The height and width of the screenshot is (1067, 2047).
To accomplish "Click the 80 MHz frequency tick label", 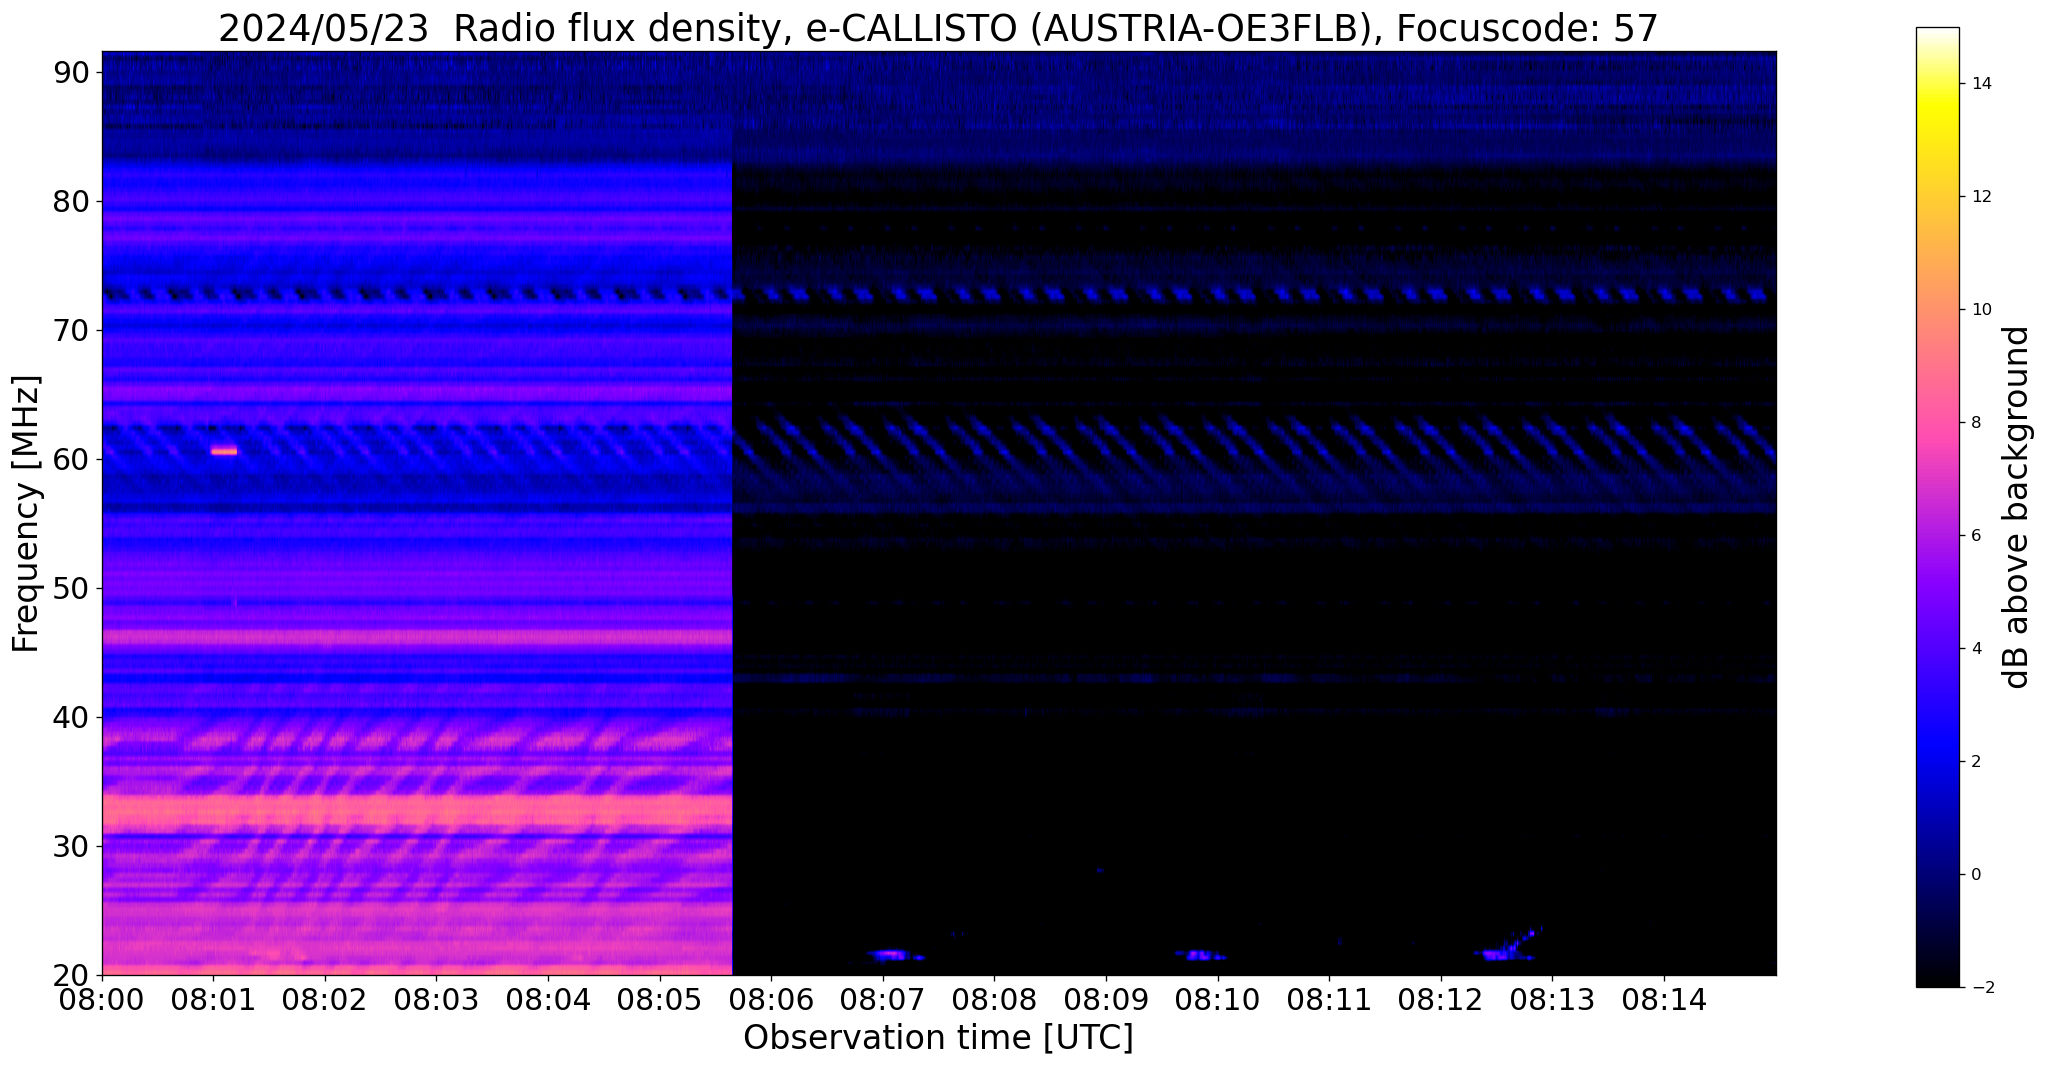I will (71, 202).
